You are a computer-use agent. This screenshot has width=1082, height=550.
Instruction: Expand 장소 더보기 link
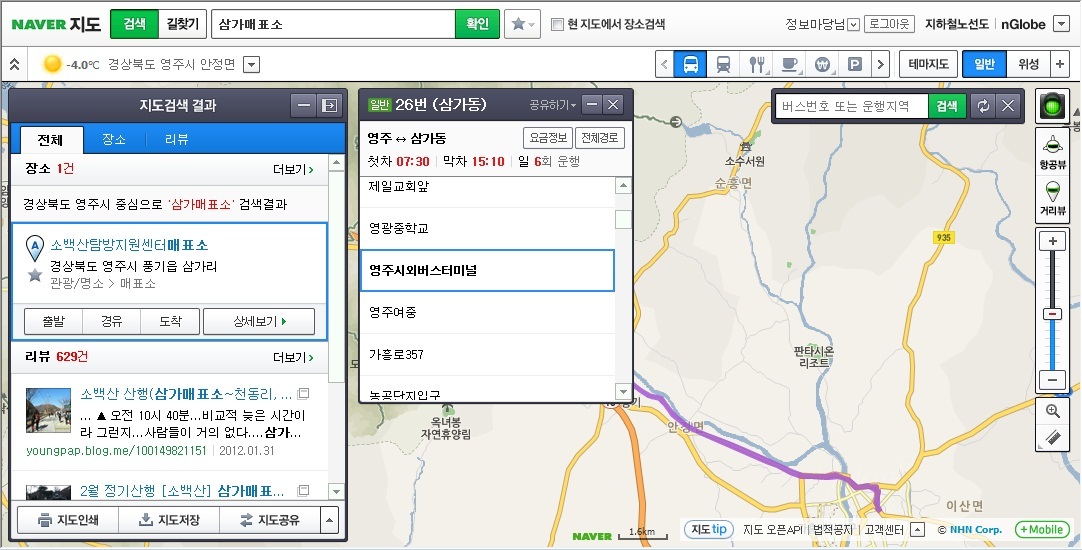click(x=293, y=169)
